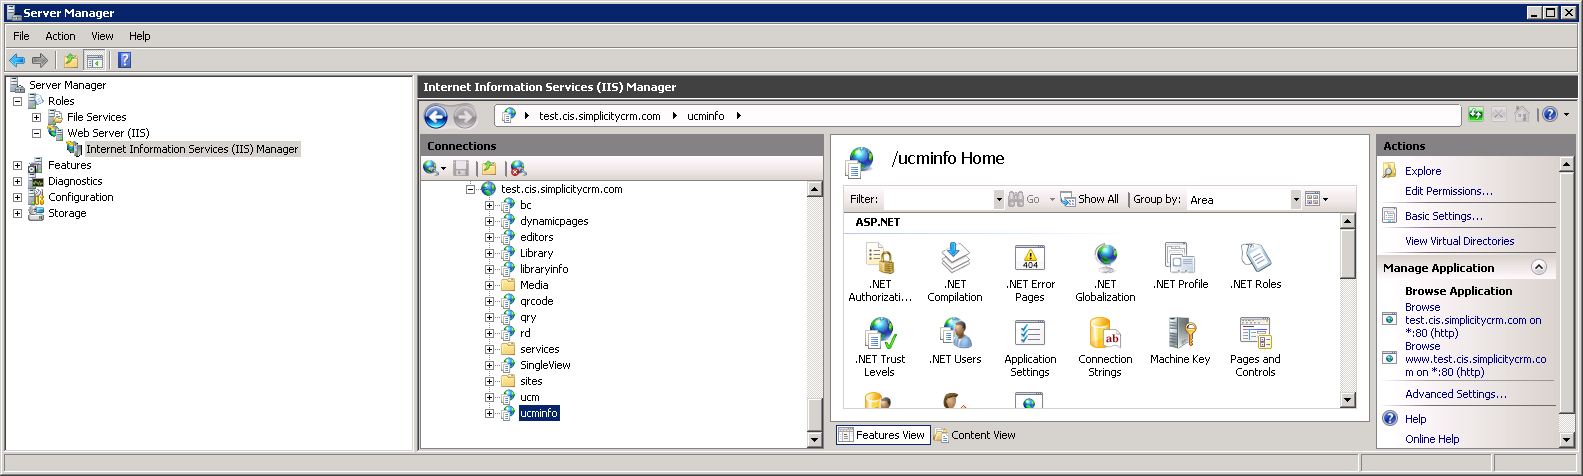Screen dimensions: 1583x476
Task: Click inside the Filter text field
Action: click(x=938, y=199)
